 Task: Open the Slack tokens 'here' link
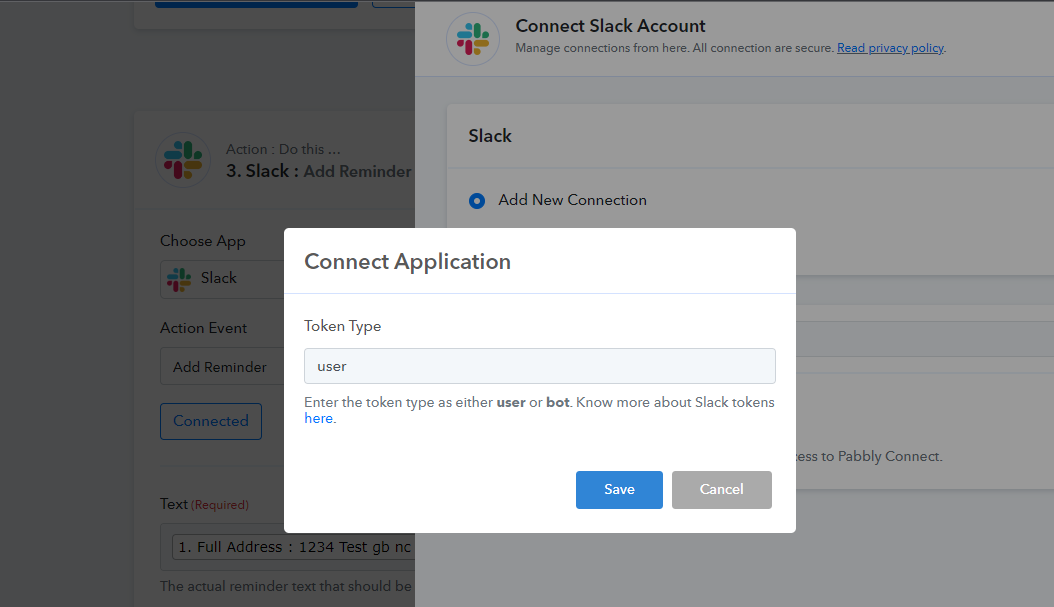point(319,418)
